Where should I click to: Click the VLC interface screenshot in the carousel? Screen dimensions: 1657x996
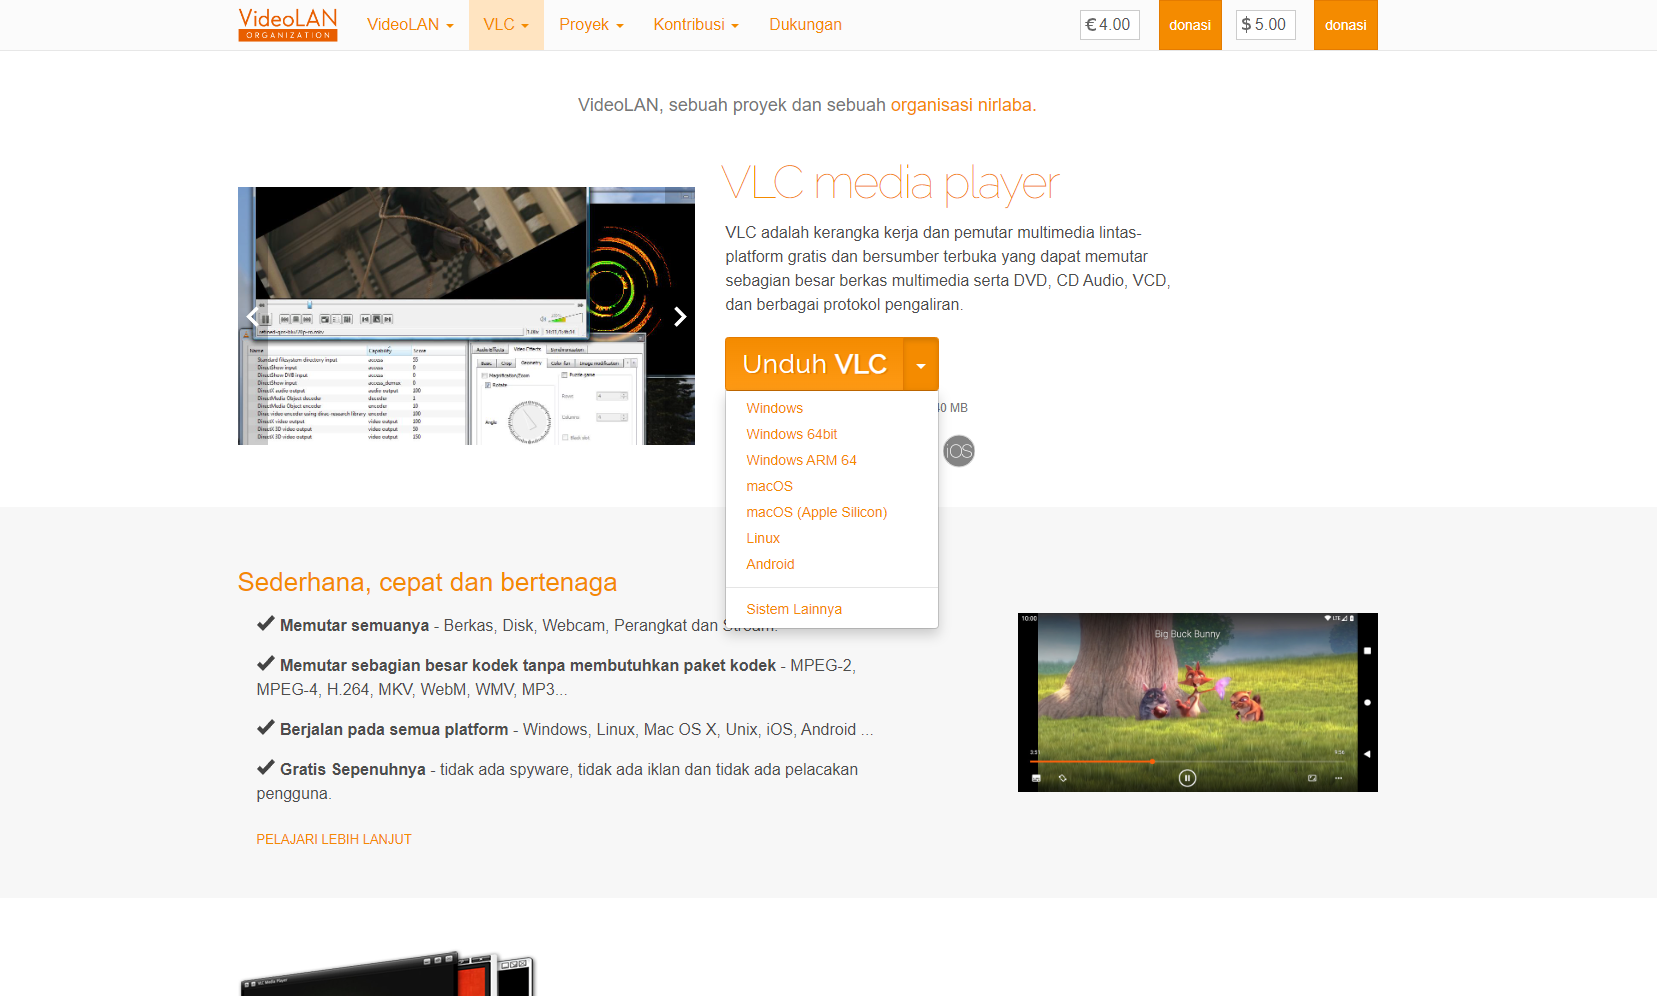[x=466, y=316]
